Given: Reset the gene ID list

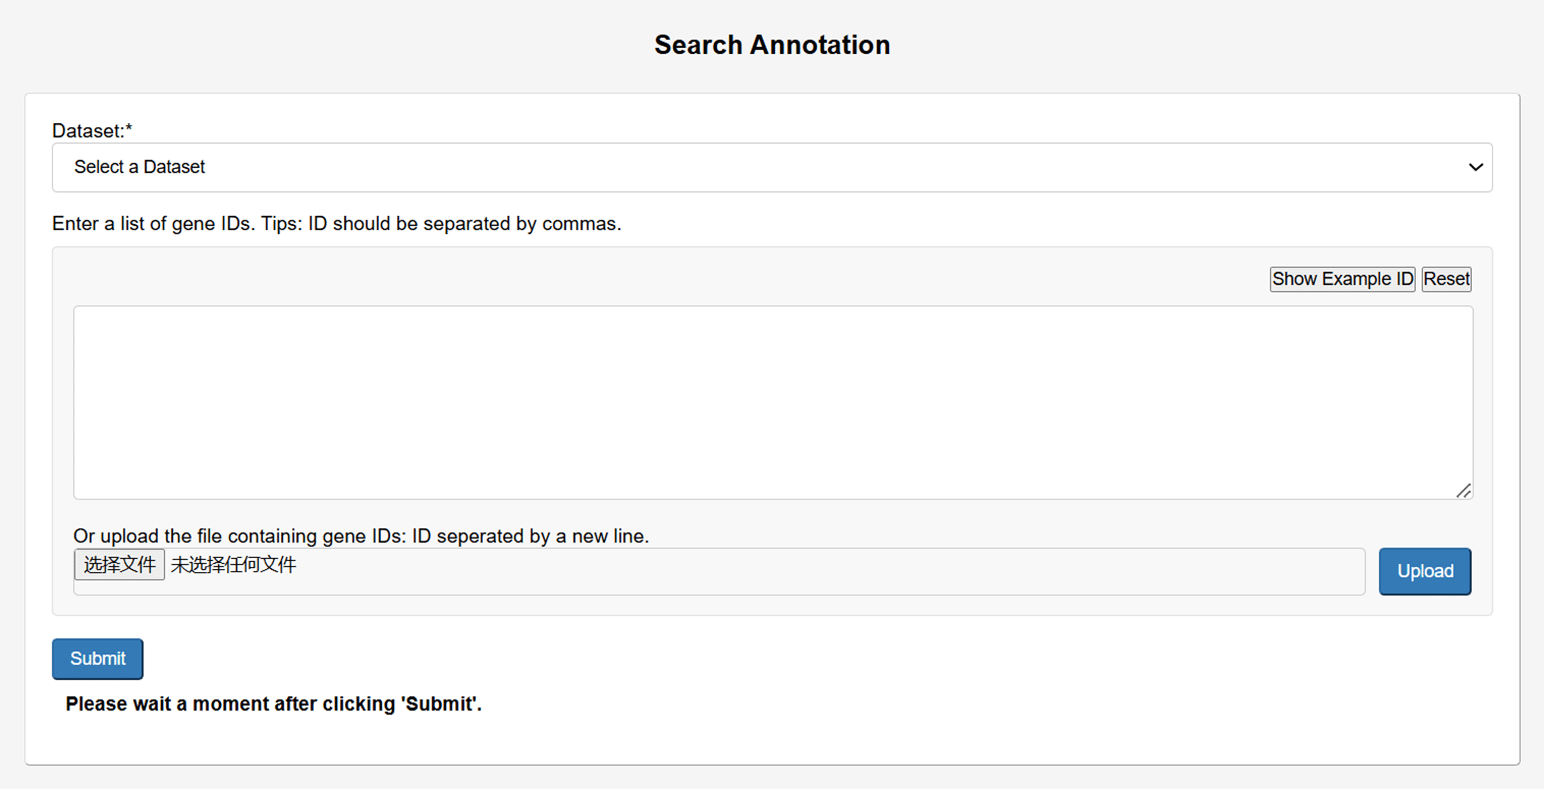Looking at the screenshot, I should pos(1446,279).
